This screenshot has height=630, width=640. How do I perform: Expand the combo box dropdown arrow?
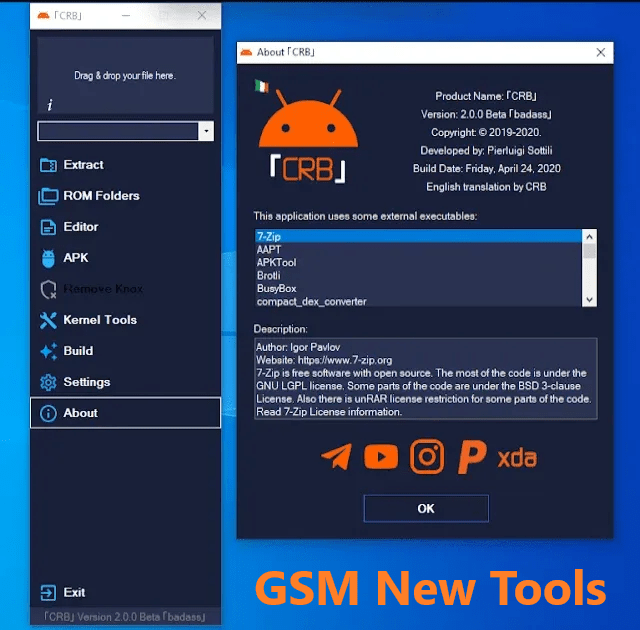[x=206, y=131]
